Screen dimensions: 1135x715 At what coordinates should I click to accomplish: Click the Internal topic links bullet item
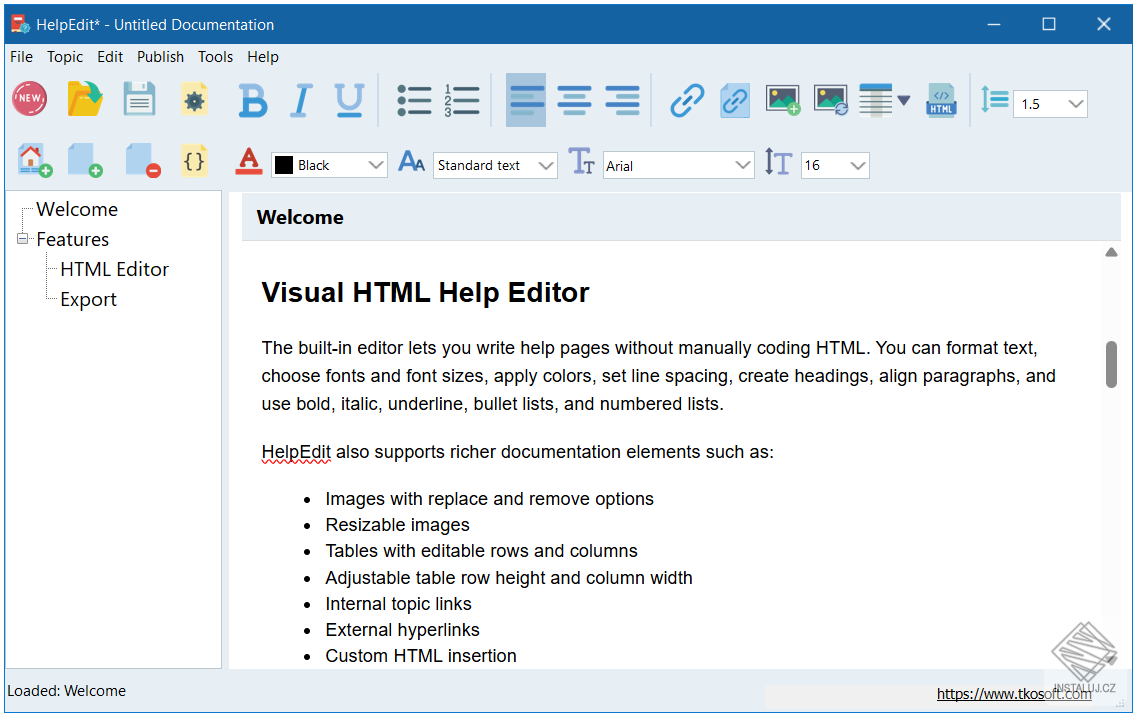[398, 604]
